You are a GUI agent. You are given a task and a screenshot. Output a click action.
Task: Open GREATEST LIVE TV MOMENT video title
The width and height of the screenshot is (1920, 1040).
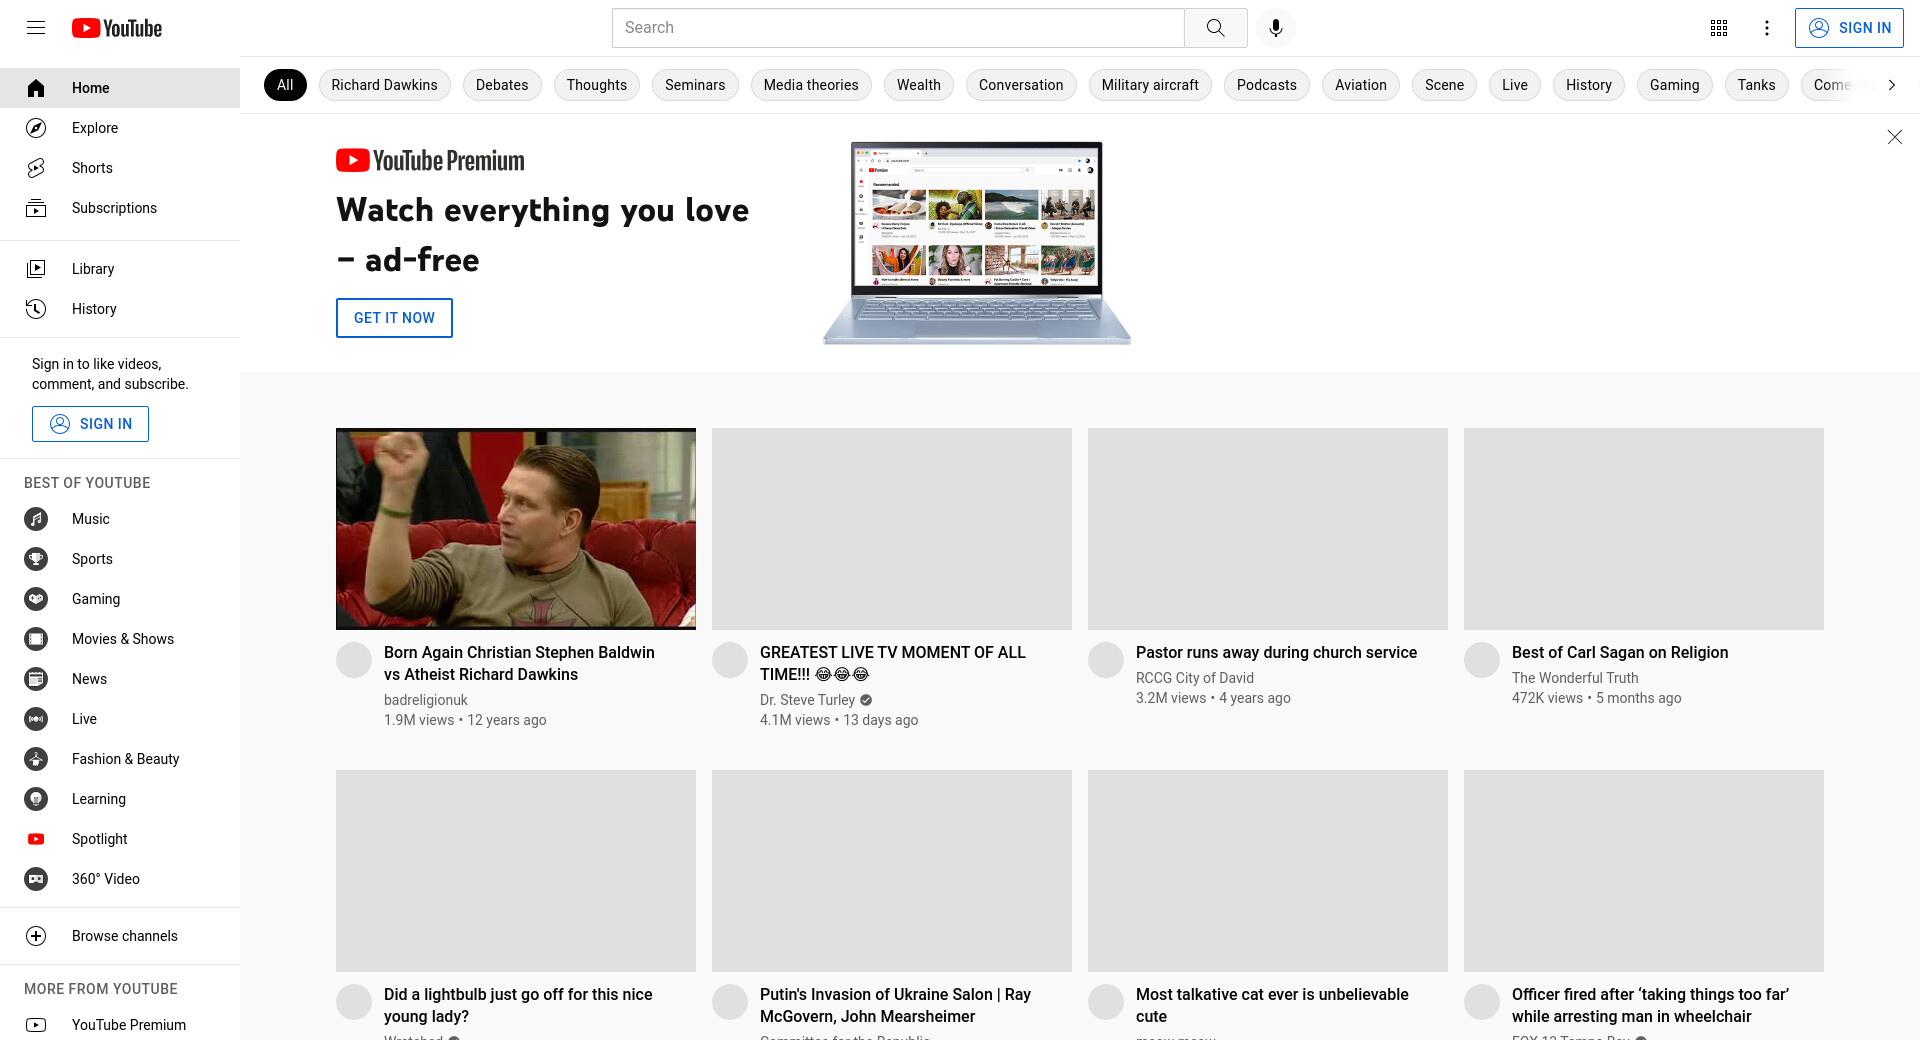tap(893, 663)
